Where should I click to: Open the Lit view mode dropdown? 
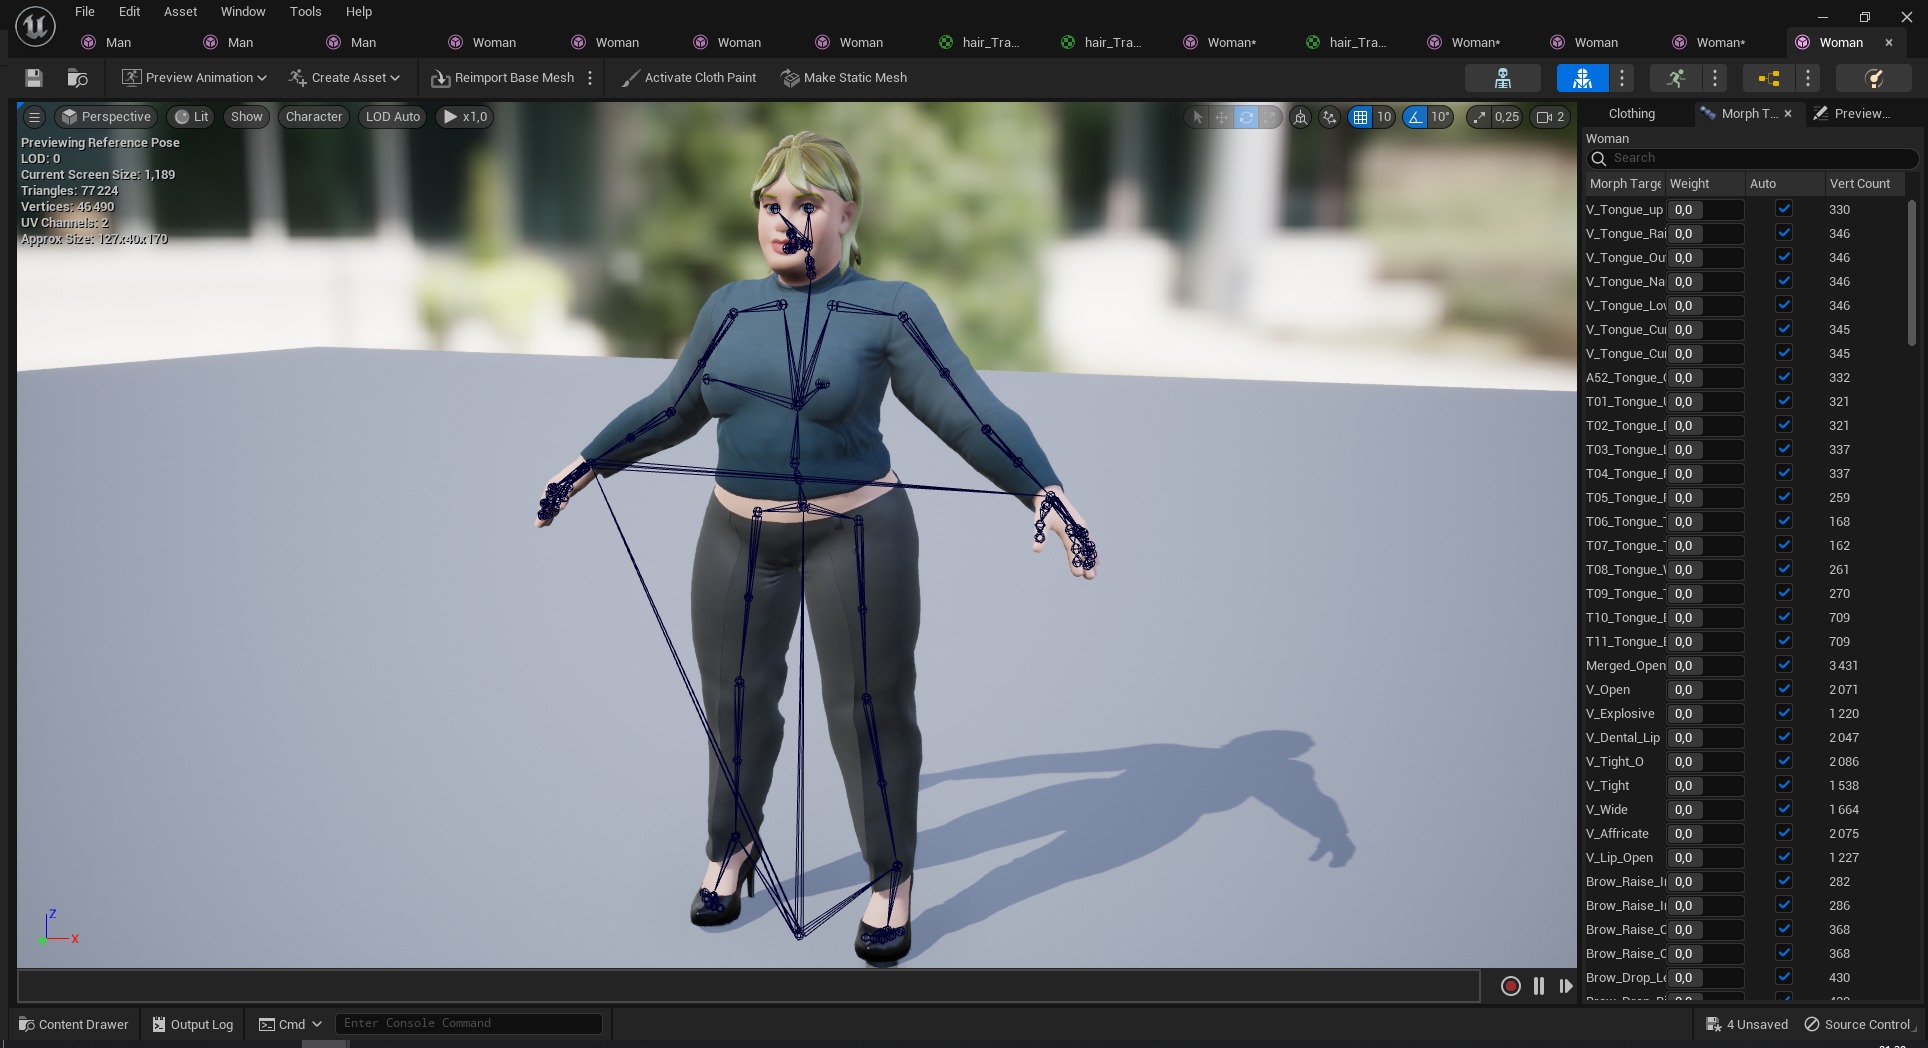(192, 117)
